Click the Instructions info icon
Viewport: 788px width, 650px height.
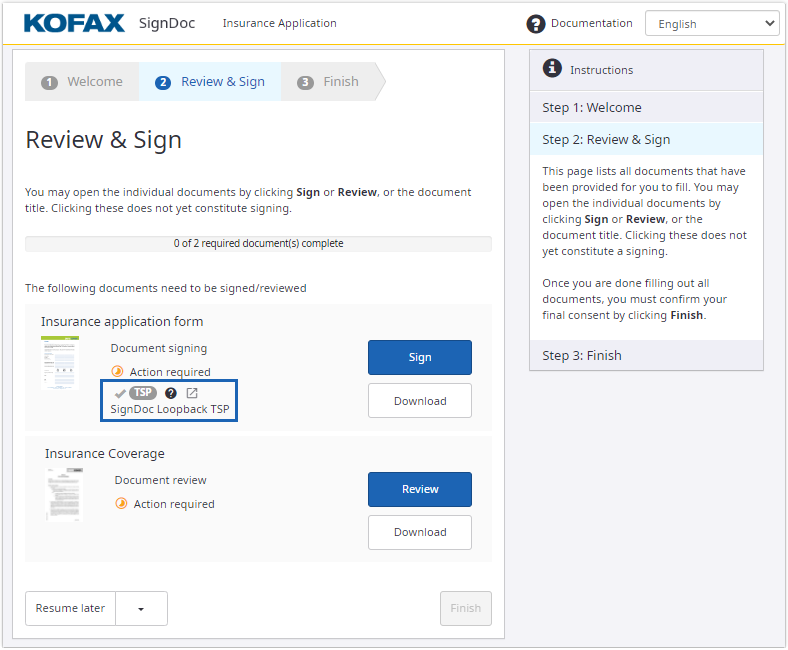click(552, 68)
